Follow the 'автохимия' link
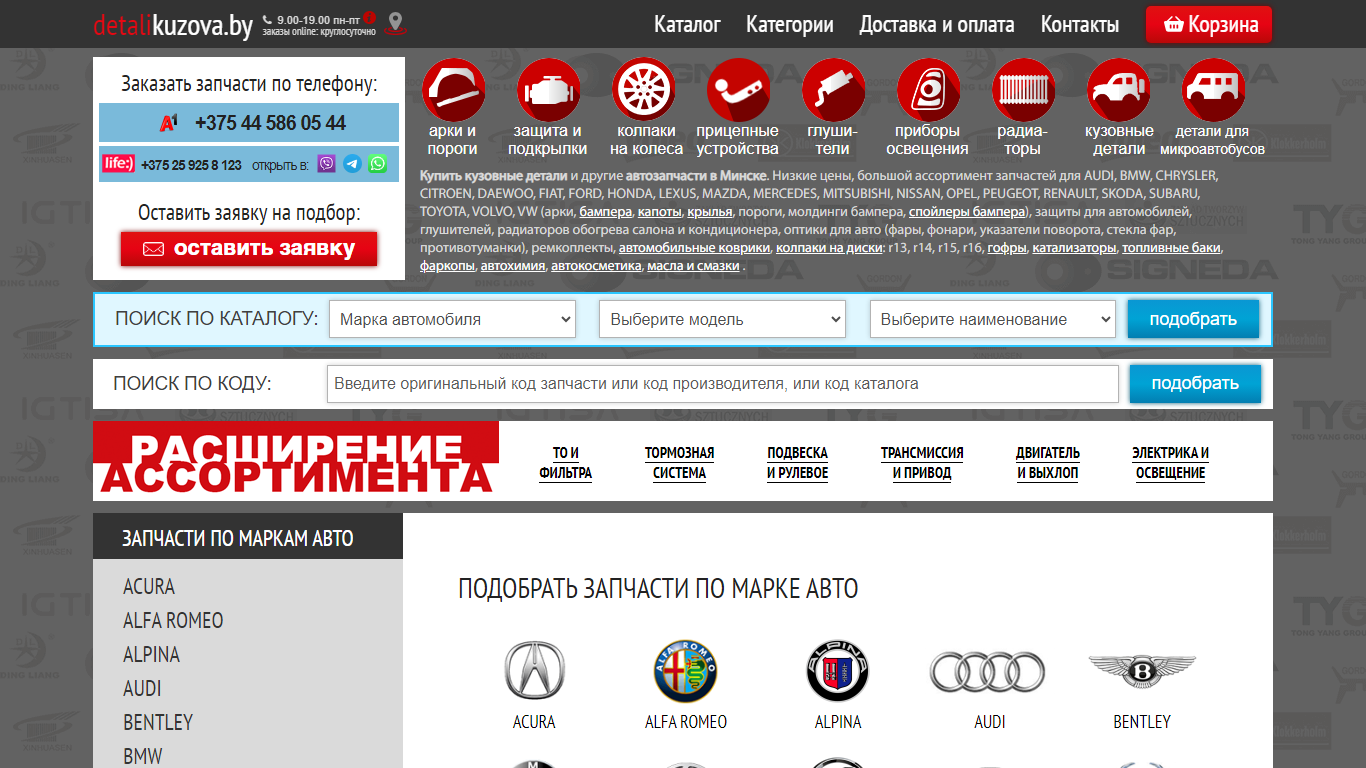1366x768 pixels. tap(513, 266)
